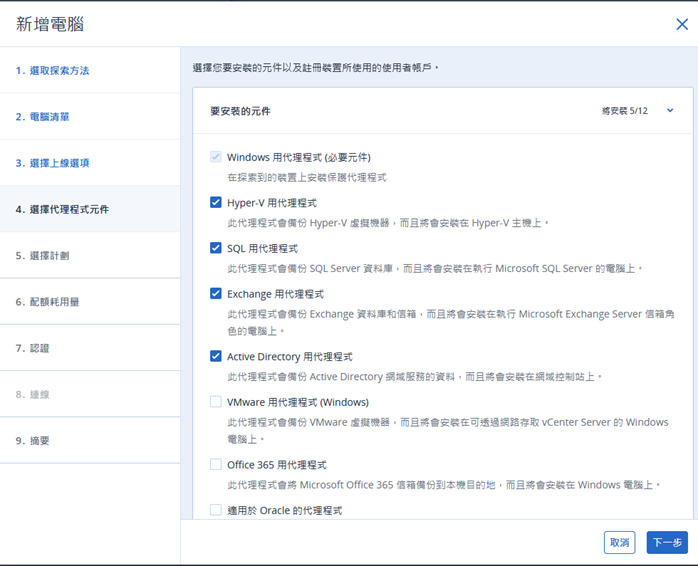Uncheck the Active Directory 用代理程式 checkbox
Screen dimensions: 698x566
click(215, 356)
